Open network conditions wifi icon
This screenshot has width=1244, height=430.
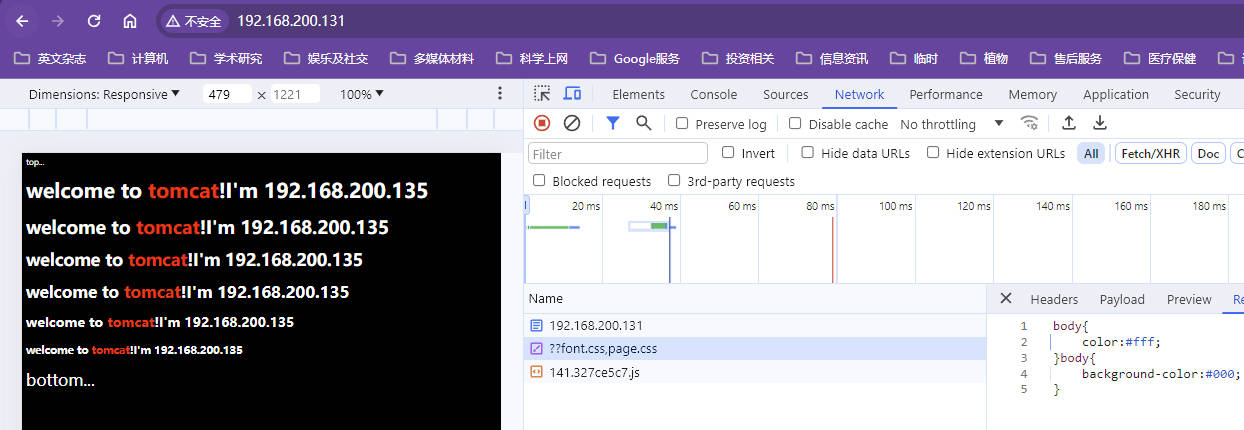1029,123
